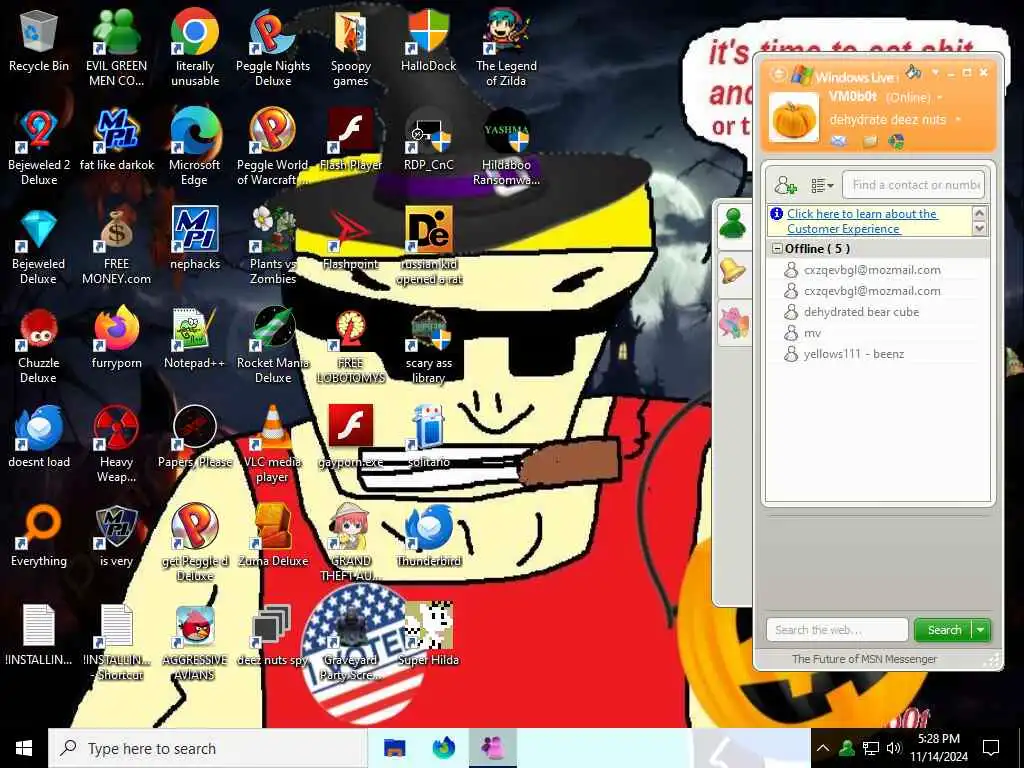The width and height of the screenshot is (1024, 768).
Task: Open the shared folders icon in Messenger
Action: (869, 140)
